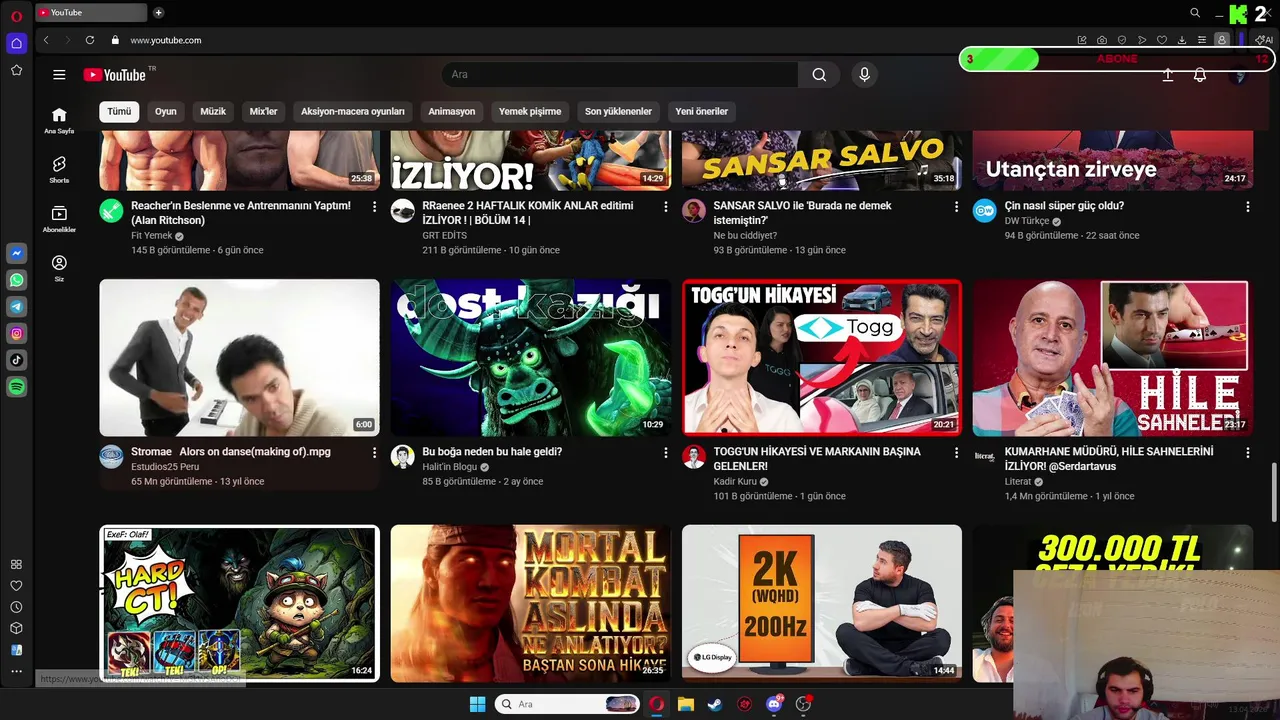This screenshot has height=720, width=1280.
Task: Open Spotify in the Opera sidebar
Action: pyautogui.click(x=17, y=387)
